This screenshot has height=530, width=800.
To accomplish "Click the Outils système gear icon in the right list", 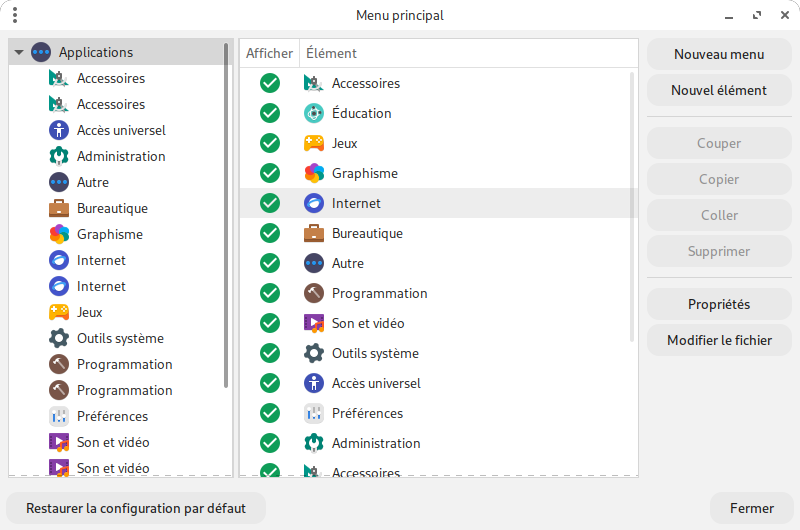I will (x=314, y=353).
